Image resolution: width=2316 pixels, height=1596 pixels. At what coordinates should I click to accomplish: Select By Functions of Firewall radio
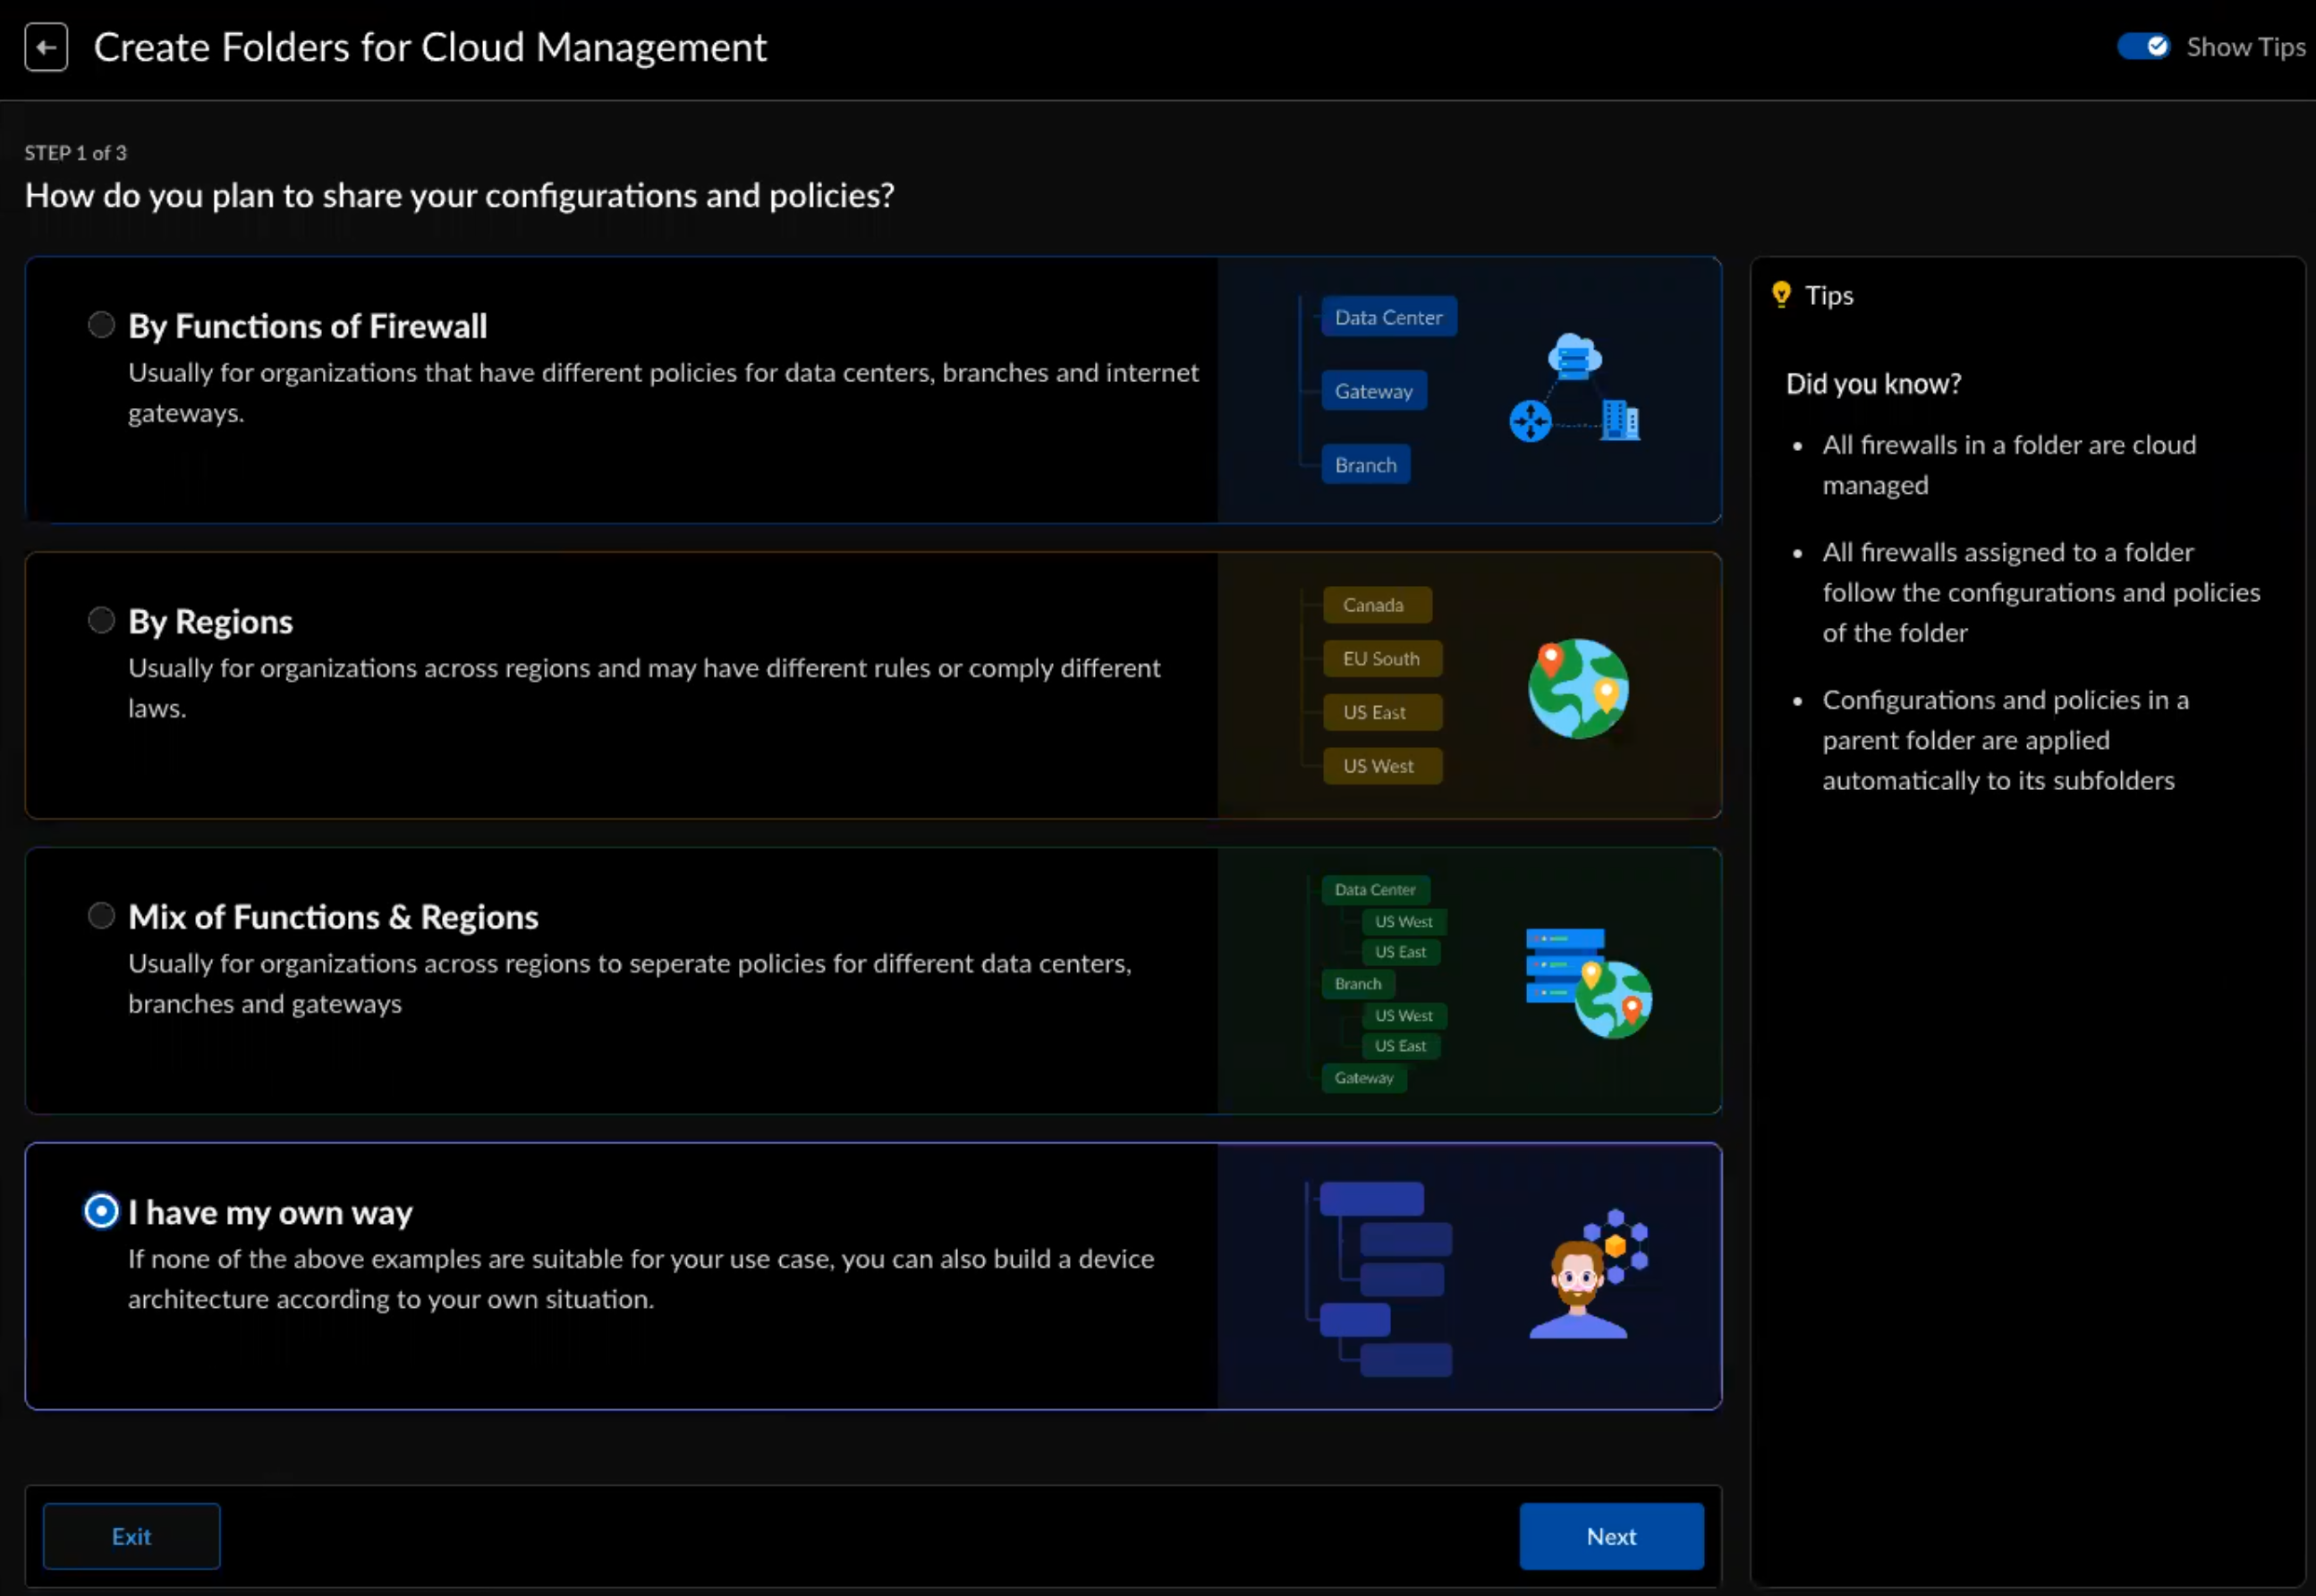[101, 325]
